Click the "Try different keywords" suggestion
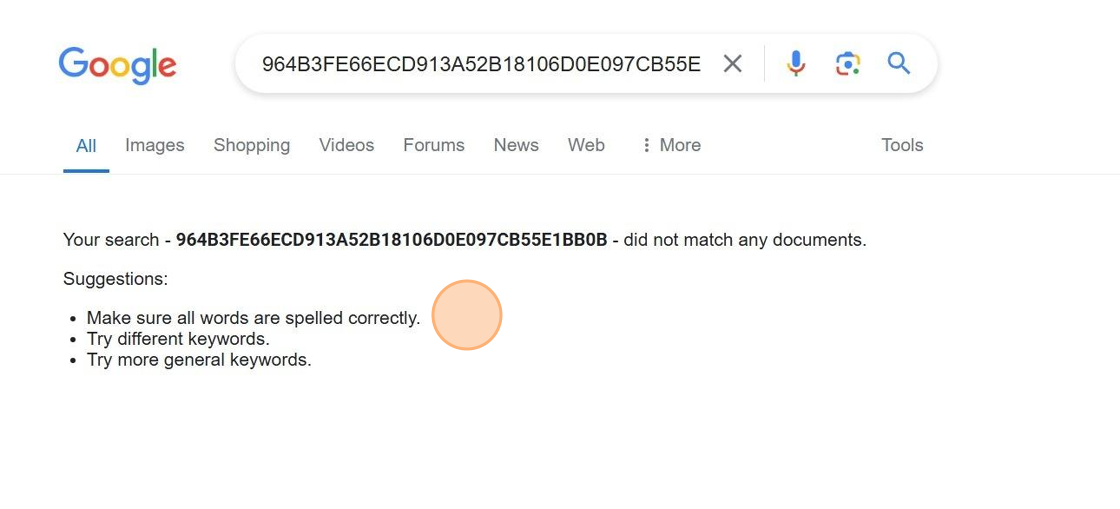Viewport: 1120px width, 509px height. tap(178, 339)
